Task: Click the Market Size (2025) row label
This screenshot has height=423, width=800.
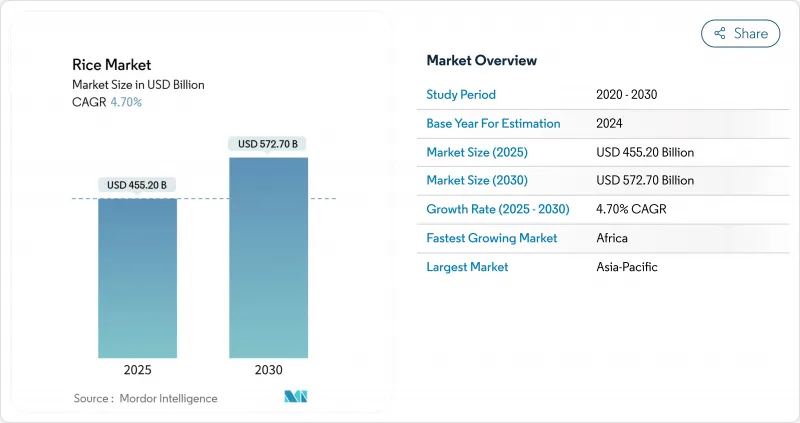Action: tap(478, 152)
